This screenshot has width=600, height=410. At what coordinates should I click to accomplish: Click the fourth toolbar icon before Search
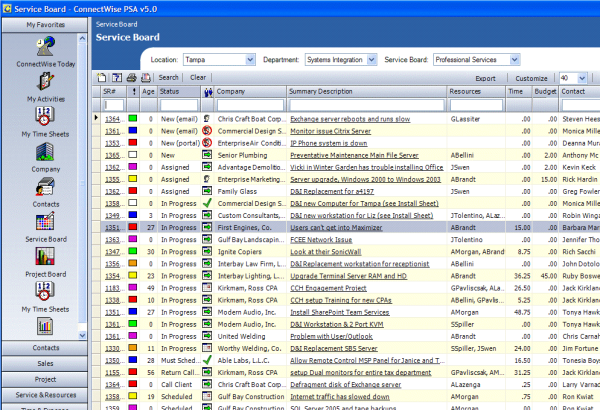pyautogui.click(x=146, y=78)
